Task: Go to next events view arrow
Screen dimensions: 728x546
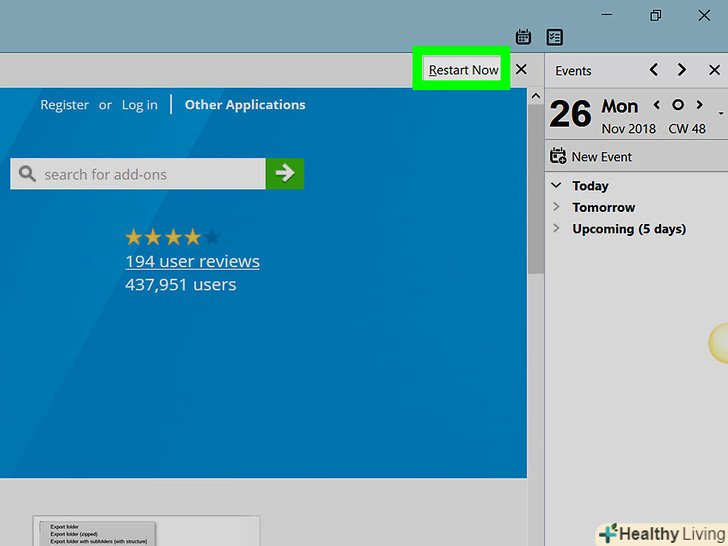Action: pos(682,70)
